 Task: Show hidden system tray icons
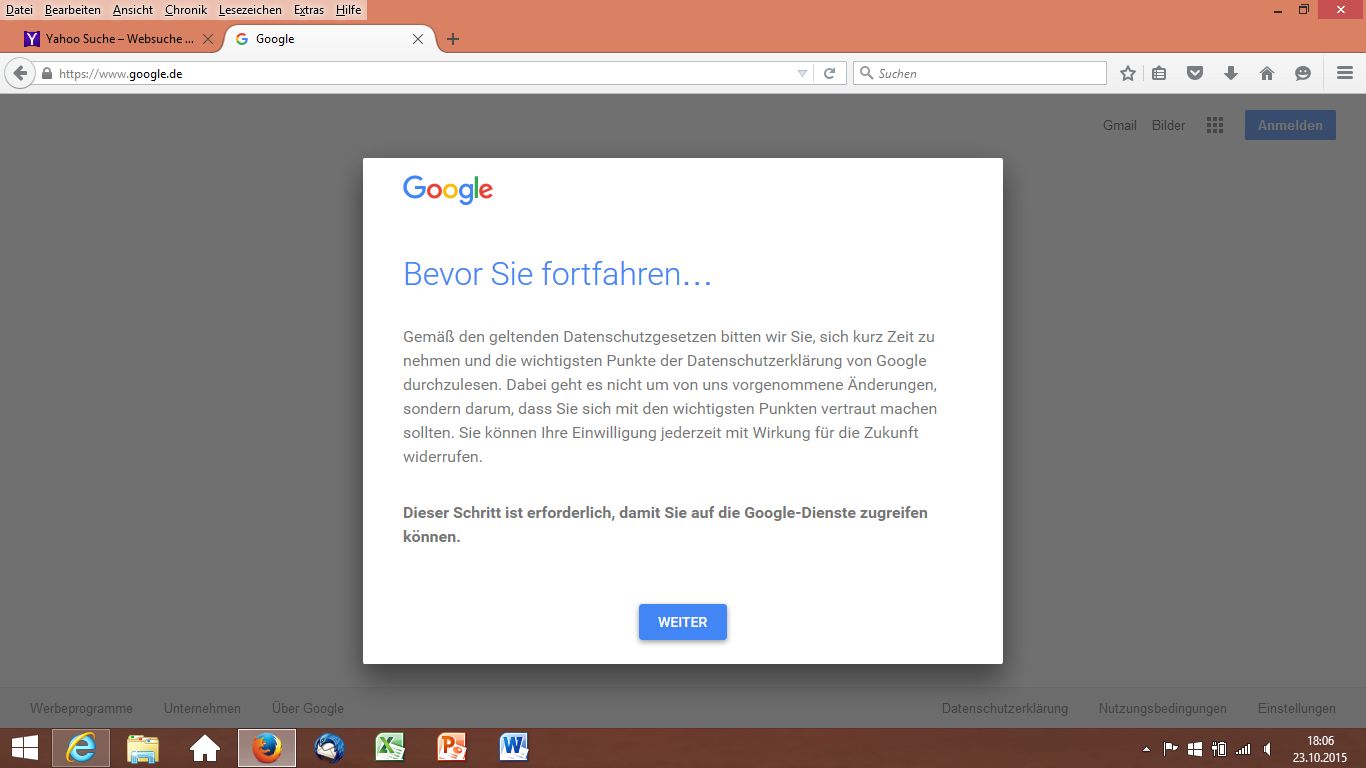(x=1146, y=749)
